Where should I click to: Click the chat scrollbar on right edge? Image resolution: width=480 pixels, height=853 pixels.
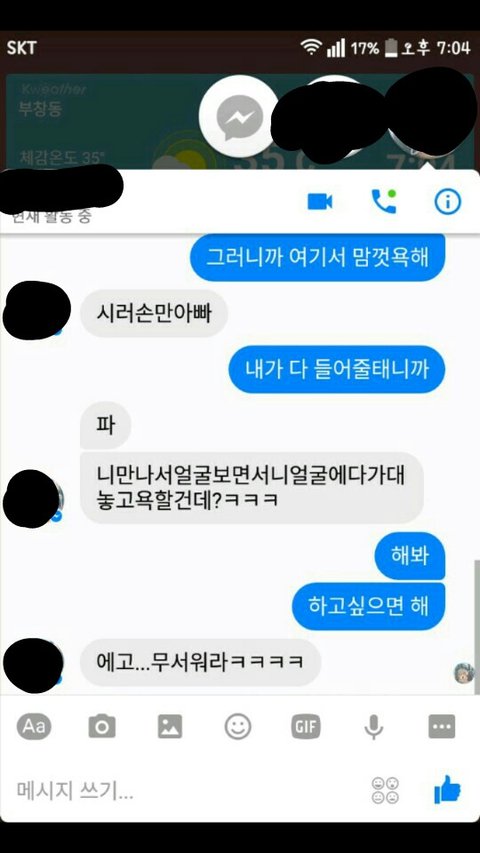(x=477, y=626)
